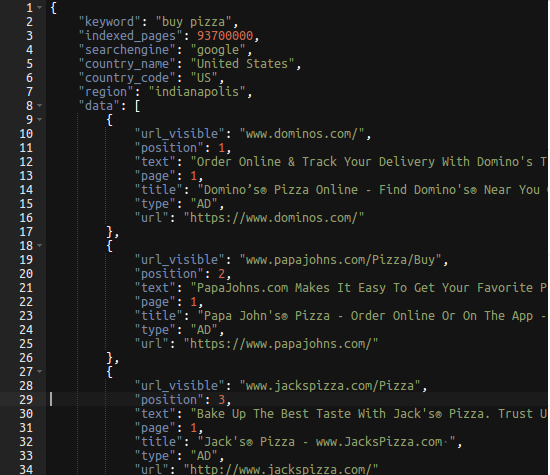Screen dimensions: 550x475
Task: Click the http://www.jackspizza.com/ url string
Action: [281, 469]
